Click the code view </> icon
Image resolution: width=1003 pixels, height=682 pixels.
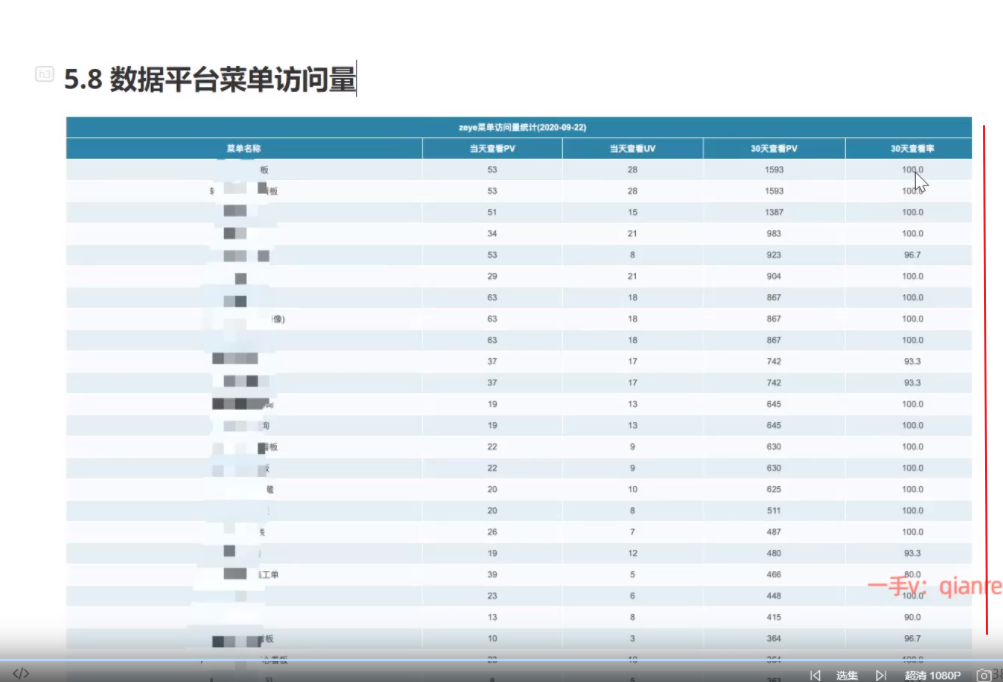tap(20, 673)
